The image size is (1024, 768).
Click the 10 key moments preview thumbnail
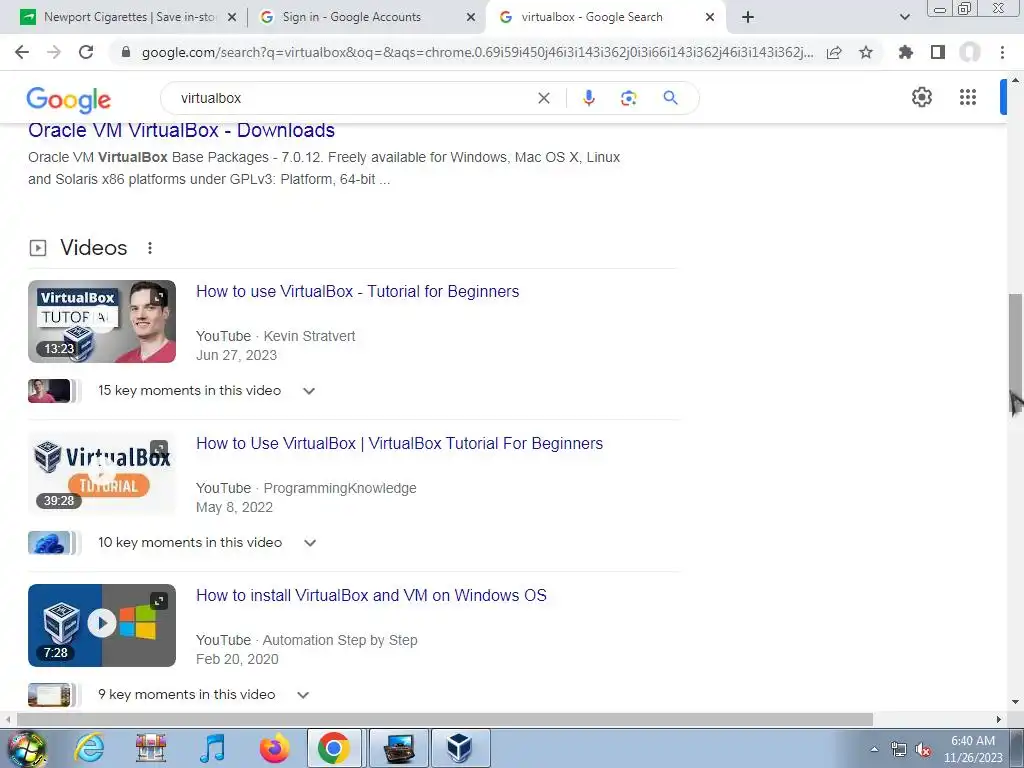click(x=50, y=543)
